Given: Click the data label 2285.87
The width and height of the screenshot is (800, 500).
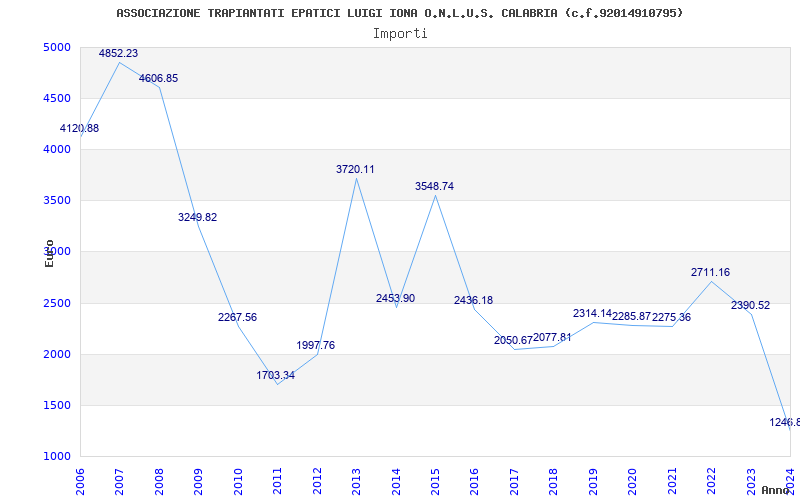Looking at the screenshot, I should [632, 316].
